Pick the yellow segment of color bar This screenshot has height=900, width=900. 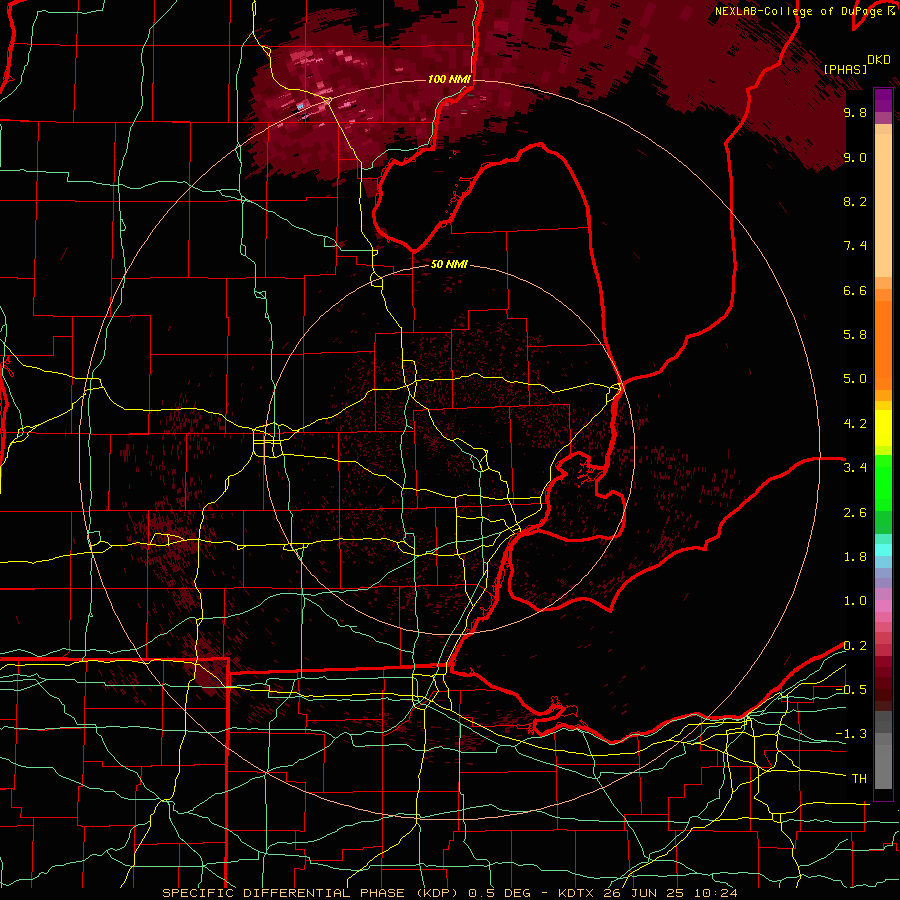click(x=883, y=428)
